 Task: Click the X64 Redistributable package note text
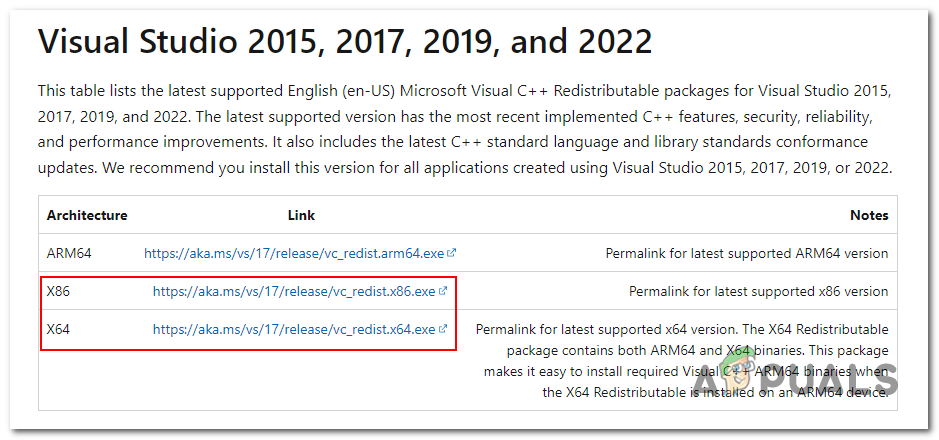[x=682, y=361]
